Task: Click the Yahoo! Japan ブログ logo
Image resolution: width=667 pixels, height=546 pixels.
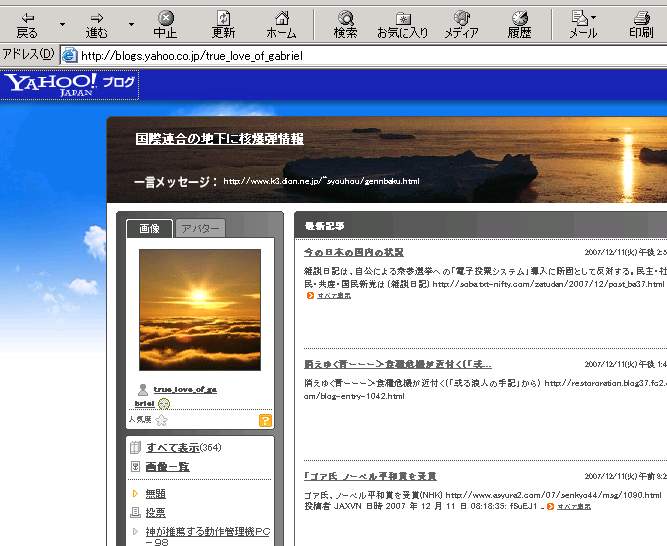Action: tap(70, 85)
